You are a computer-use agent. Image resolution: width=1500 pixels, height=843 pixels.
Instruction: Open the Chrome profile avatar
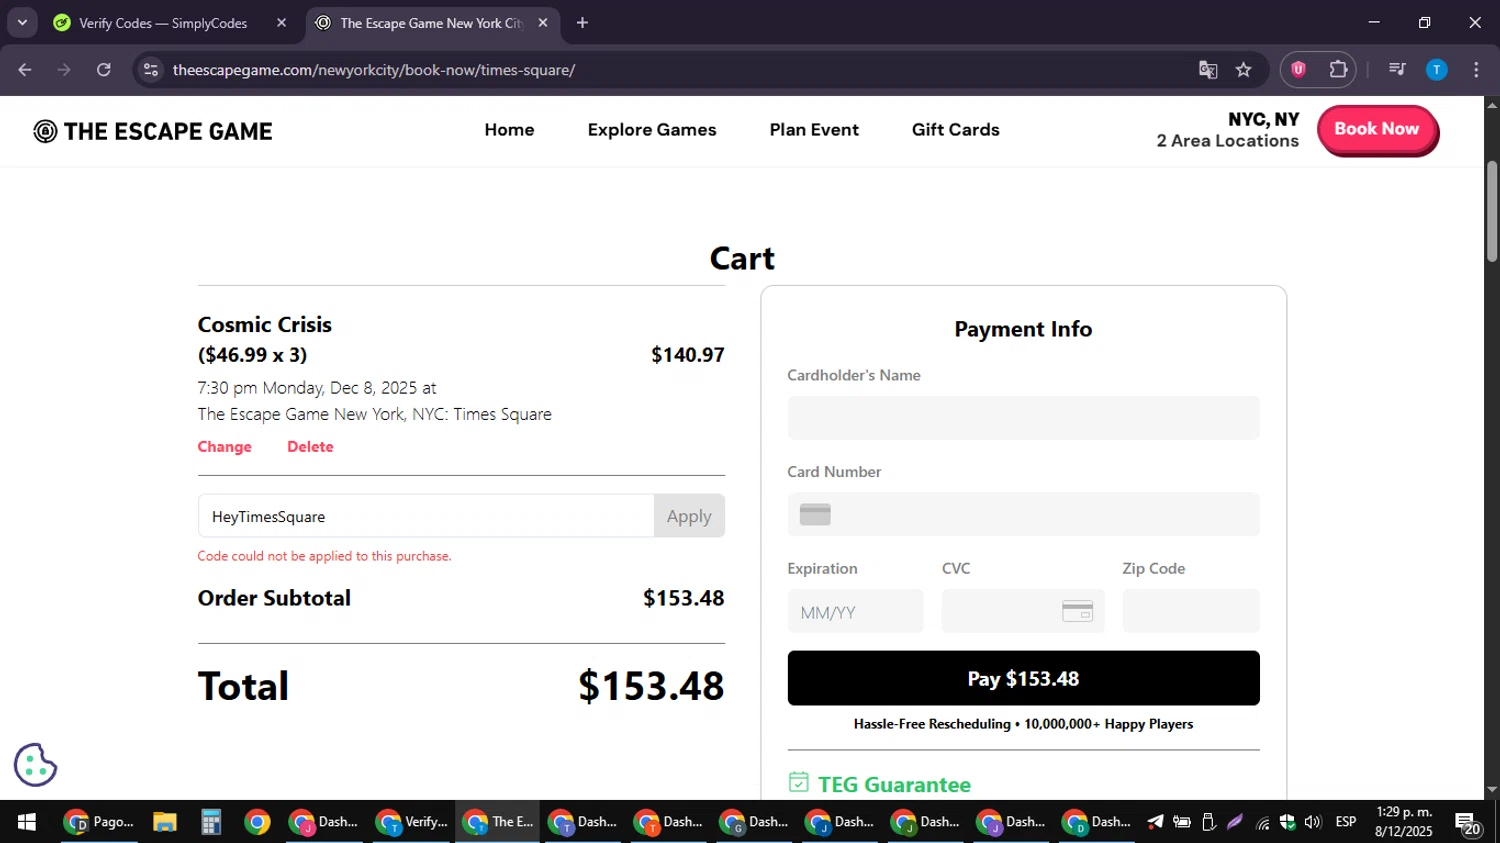click(x=1436, y=70)
